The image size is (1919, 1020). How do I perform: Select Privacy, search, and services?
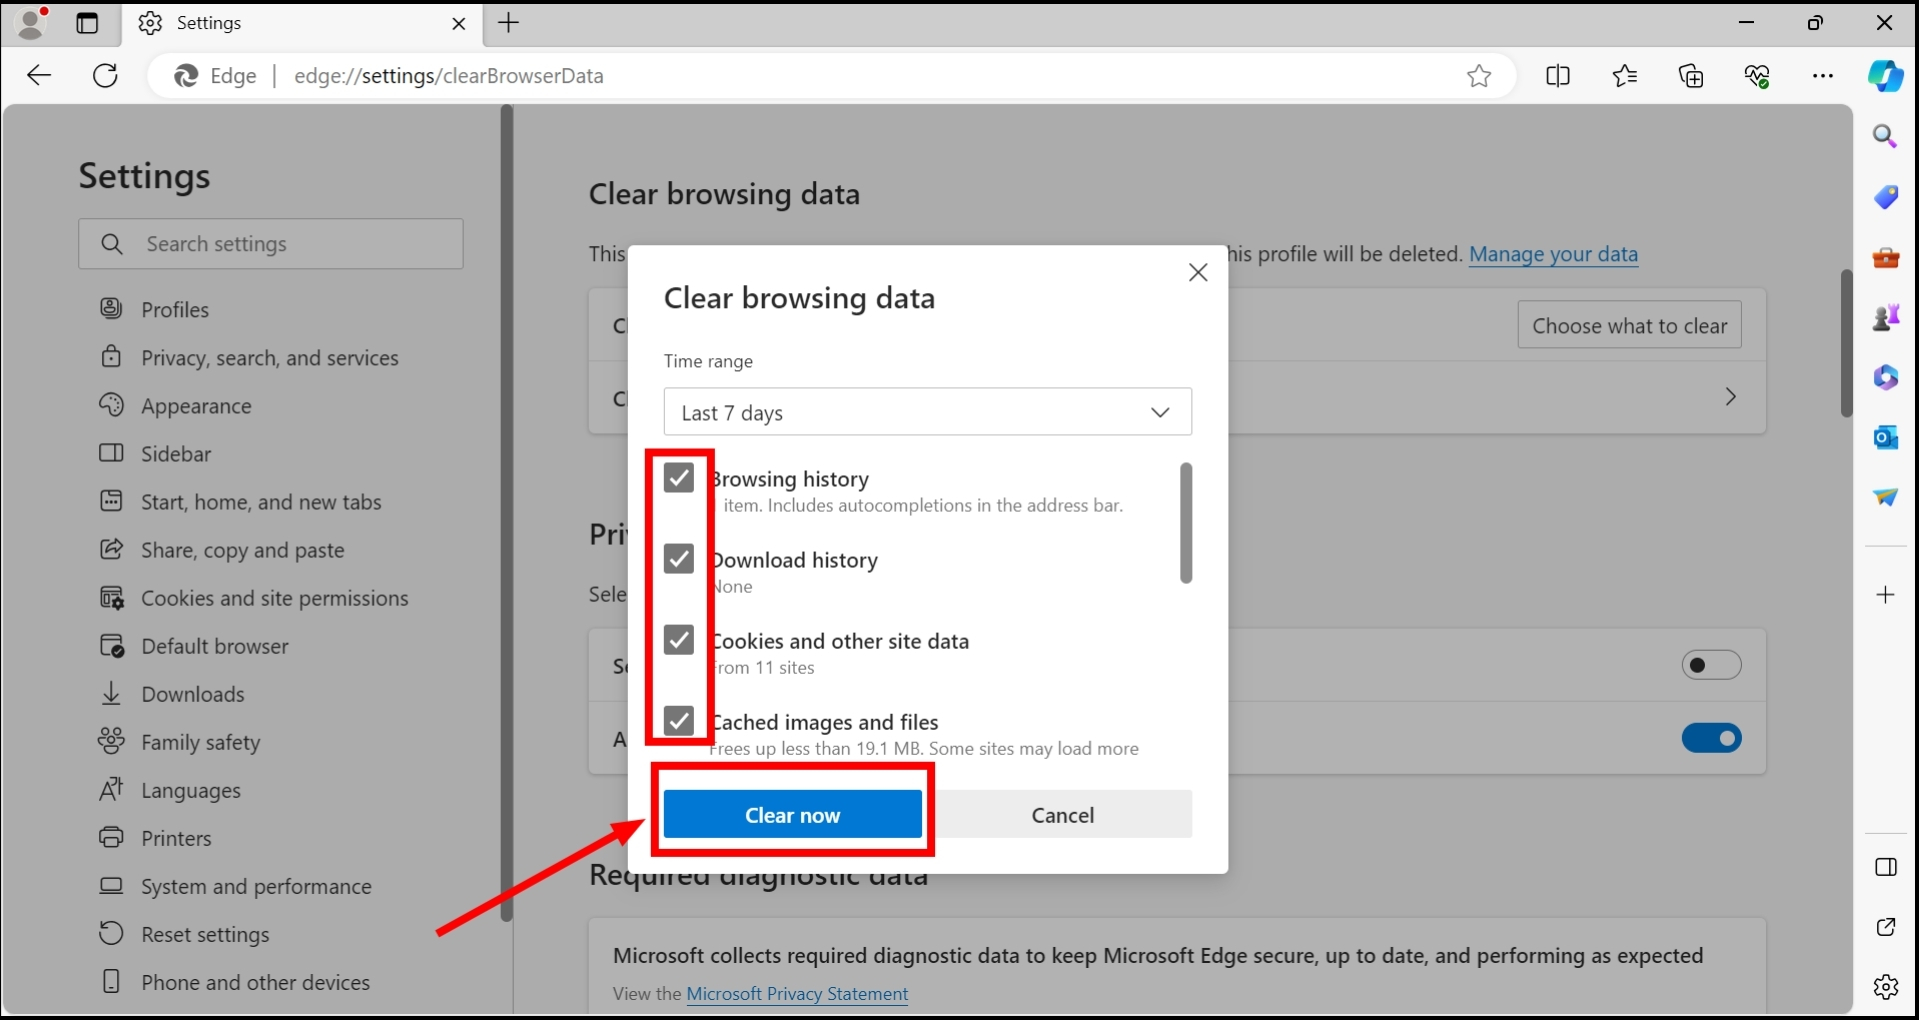(x=270, y=358)
